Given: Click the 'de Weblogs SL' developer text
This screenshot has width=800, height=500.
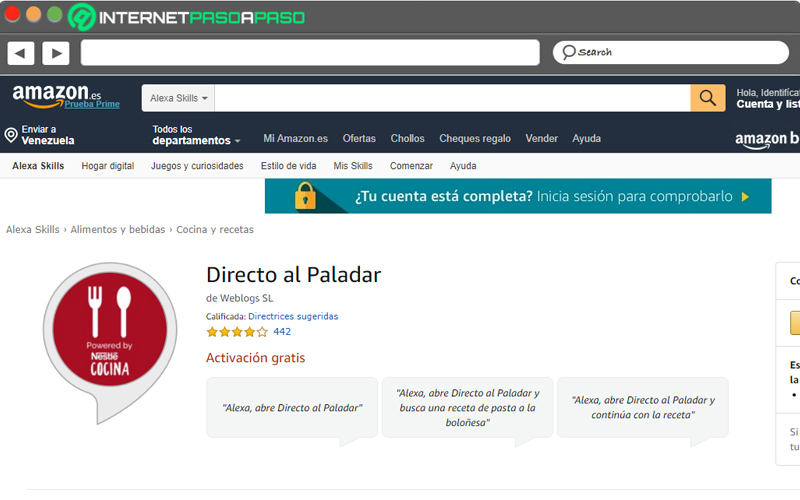Looking at the screenshot, I should (239, 298).
